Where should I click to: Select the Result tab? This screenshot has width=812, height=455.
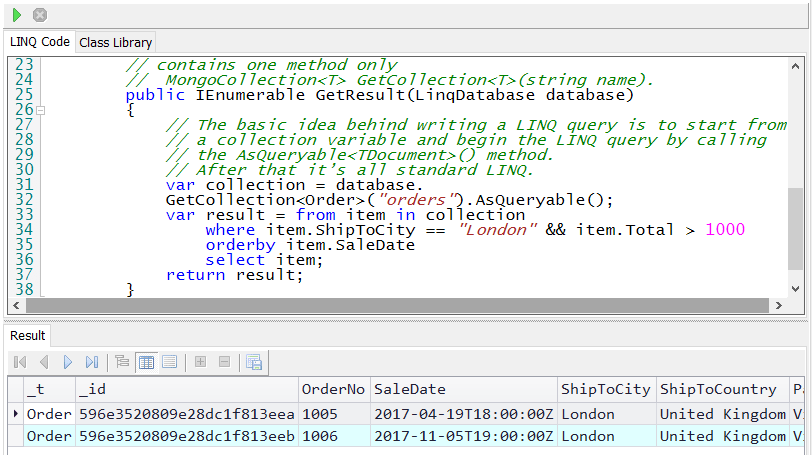click(x=28, y=336)
